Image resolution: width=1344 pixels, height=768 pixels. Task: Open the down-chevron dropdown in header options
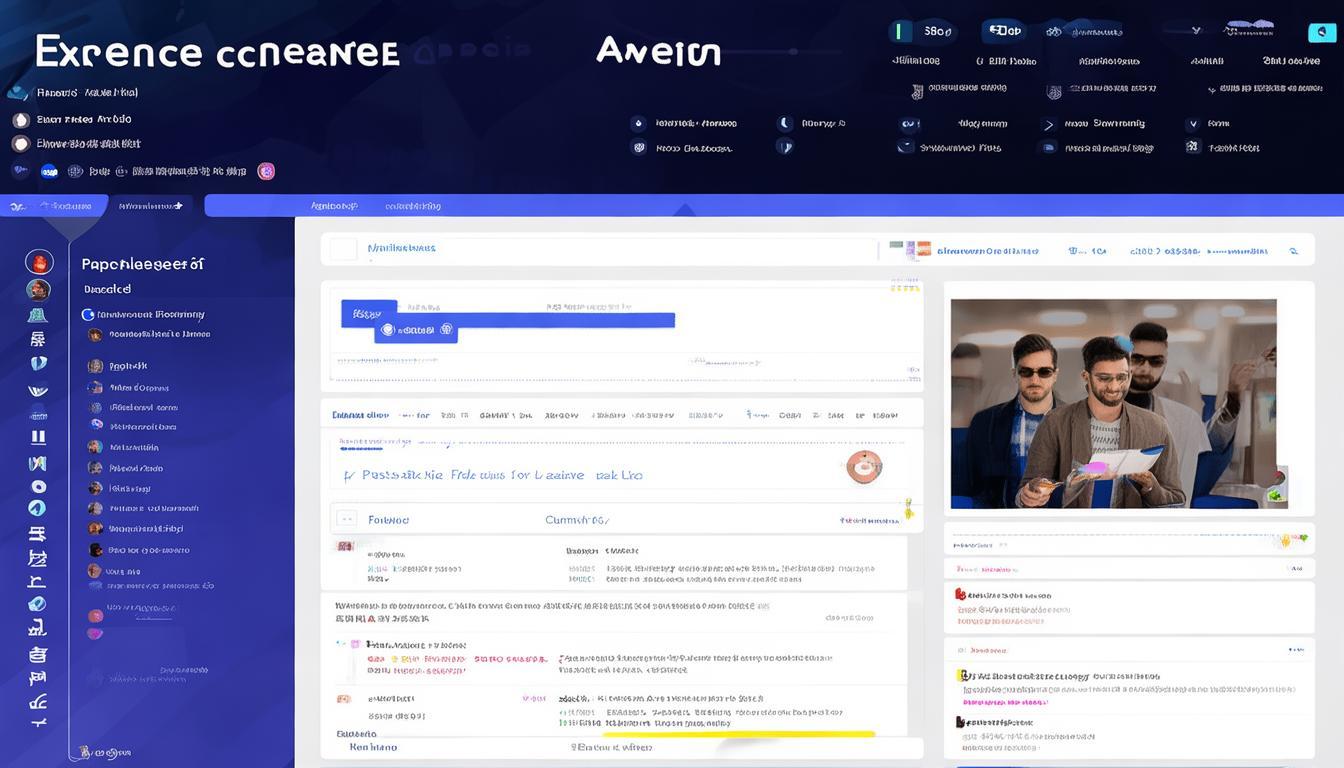pyautogui.click(x=1192, y=125)
